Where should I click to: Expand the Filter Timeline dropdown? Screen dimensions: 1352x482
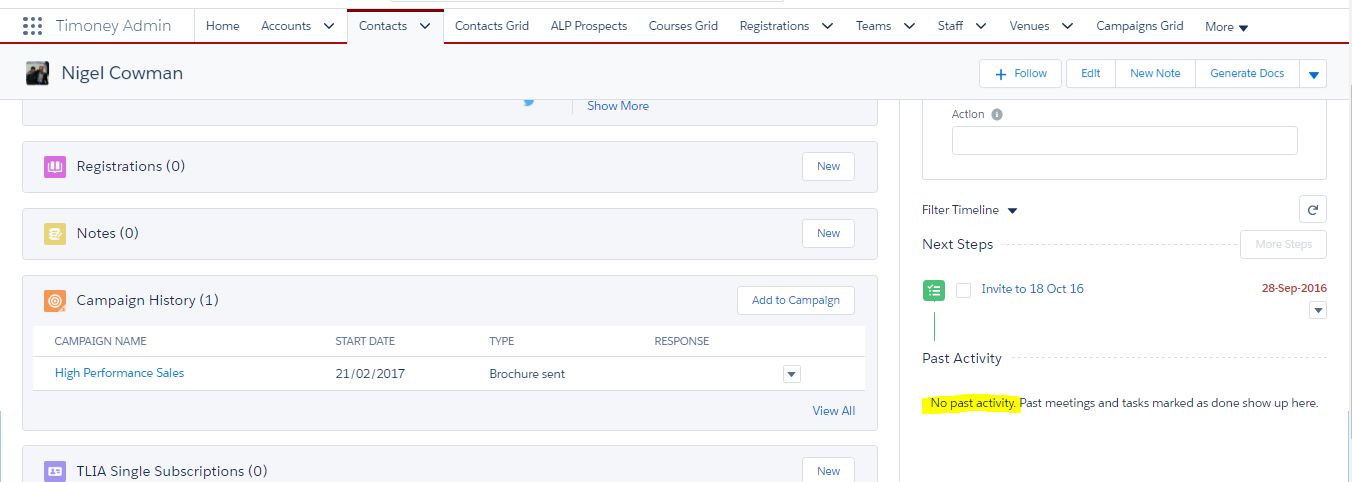coord(1012,211)
